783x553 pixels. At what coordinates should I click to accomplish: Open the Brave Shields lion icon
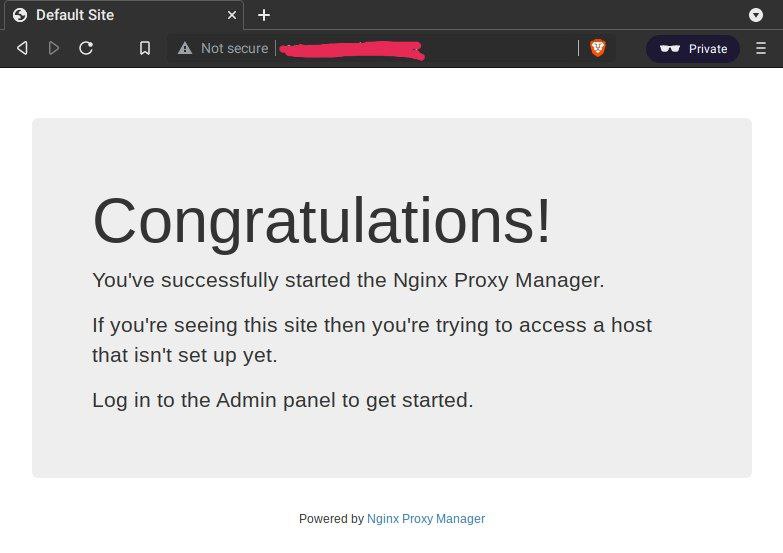coord(598,48)
